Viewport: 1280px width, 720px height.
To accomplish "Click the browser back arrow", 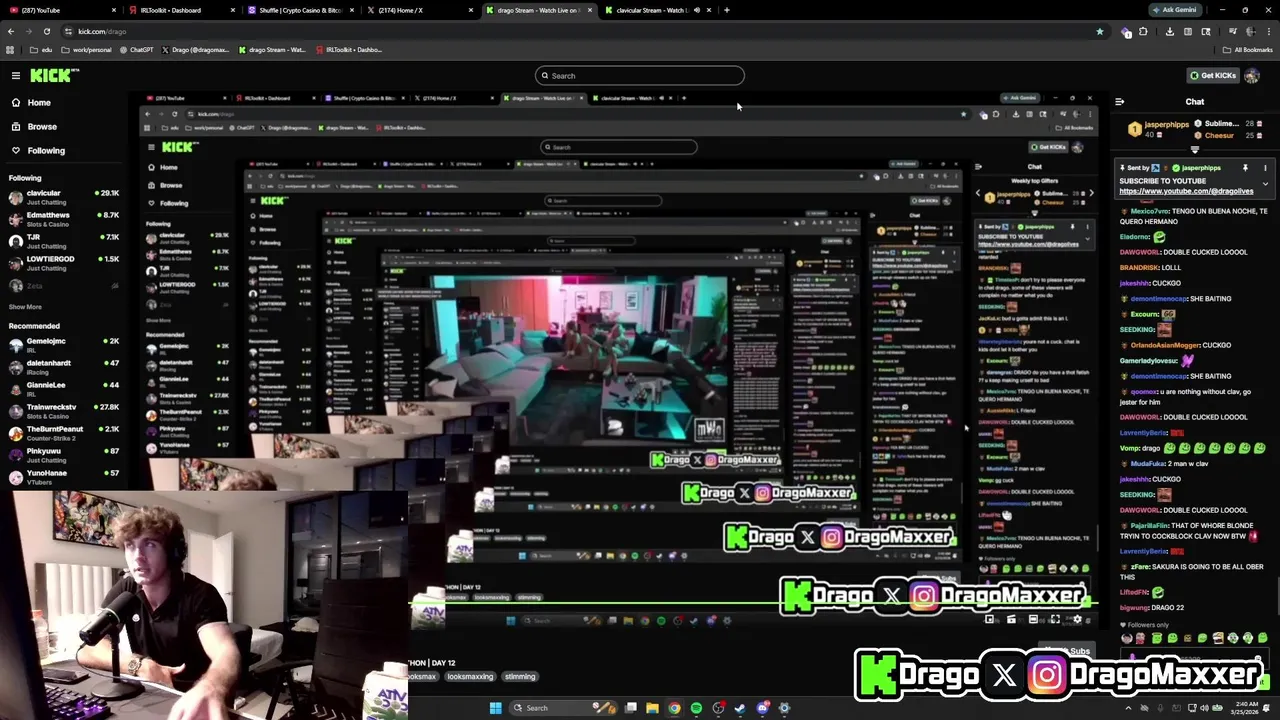I will (10, 32).
